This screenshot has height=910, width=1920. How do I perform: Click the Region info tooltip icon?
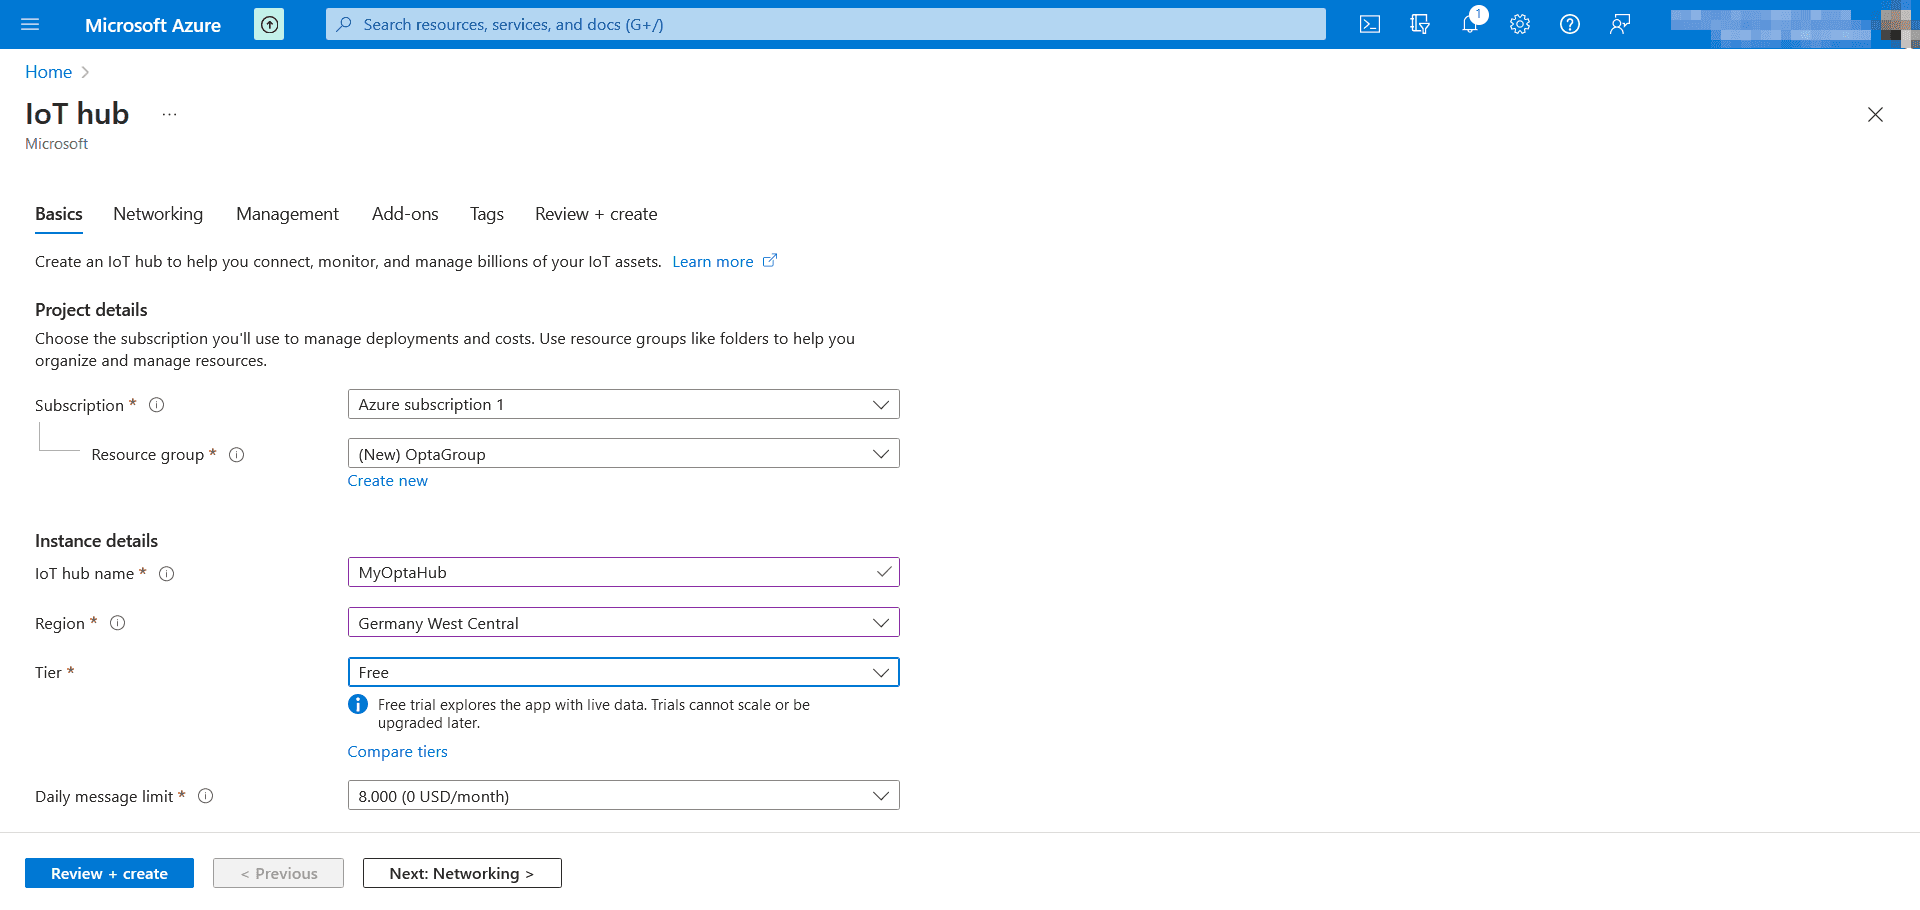coord(117,622)
